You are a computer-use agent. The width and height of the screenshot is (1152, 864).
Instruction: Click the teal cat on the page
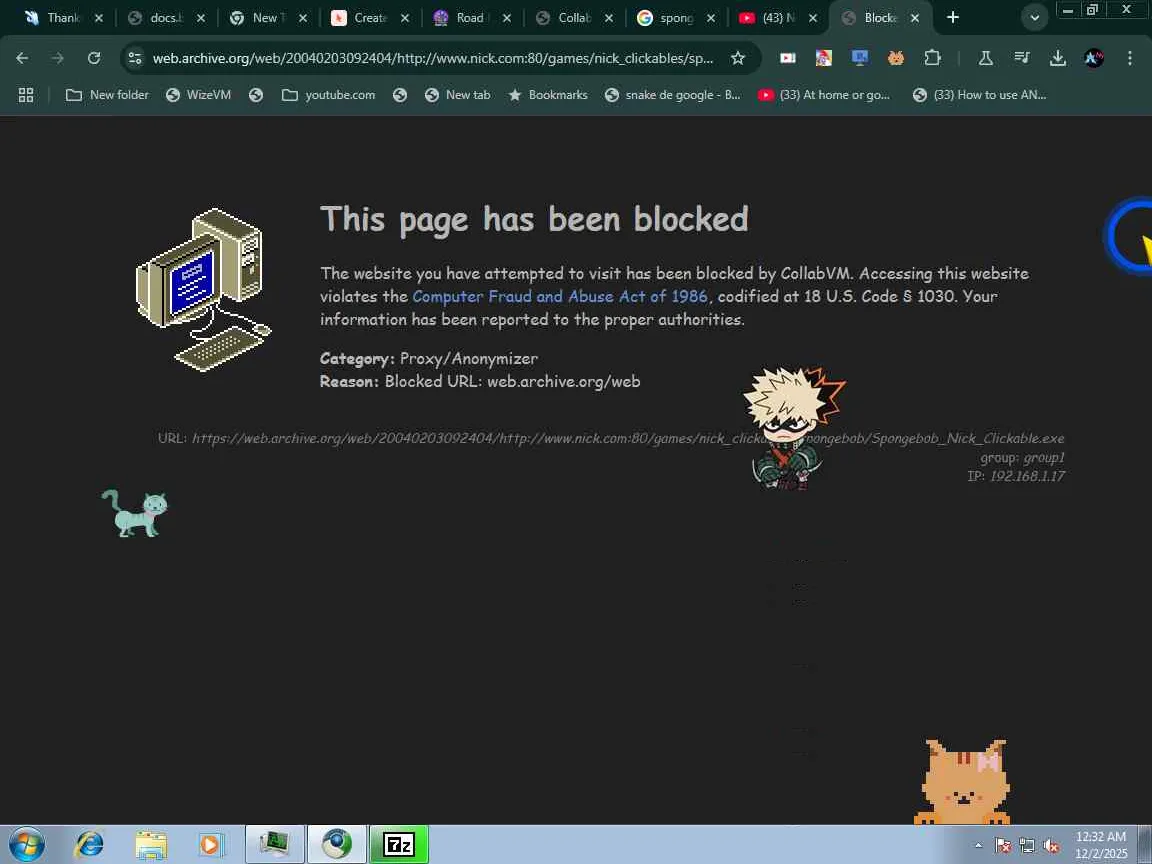[135, 513]
